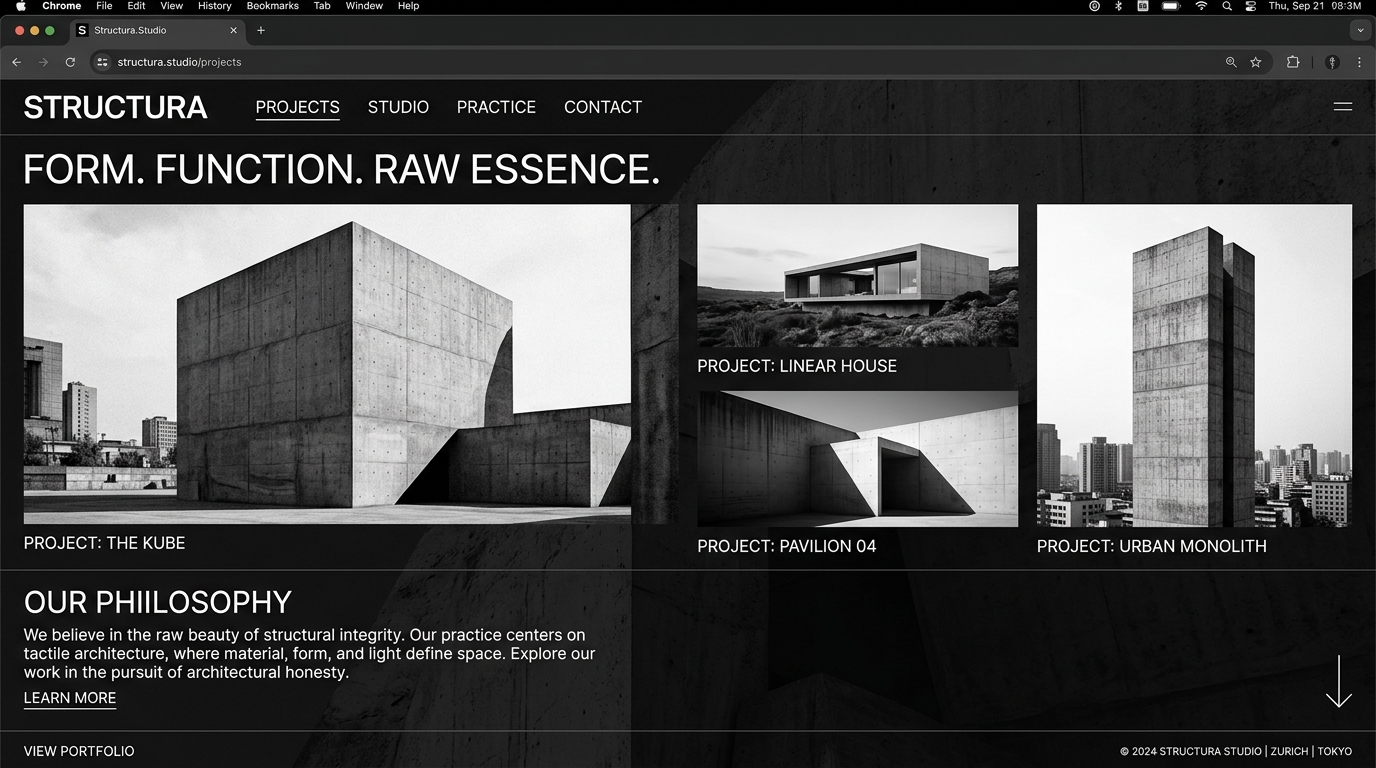The height and width of the screenshot is (768, 1376).
Task: Click the battery icon in menu bar
Action: 1171,6
